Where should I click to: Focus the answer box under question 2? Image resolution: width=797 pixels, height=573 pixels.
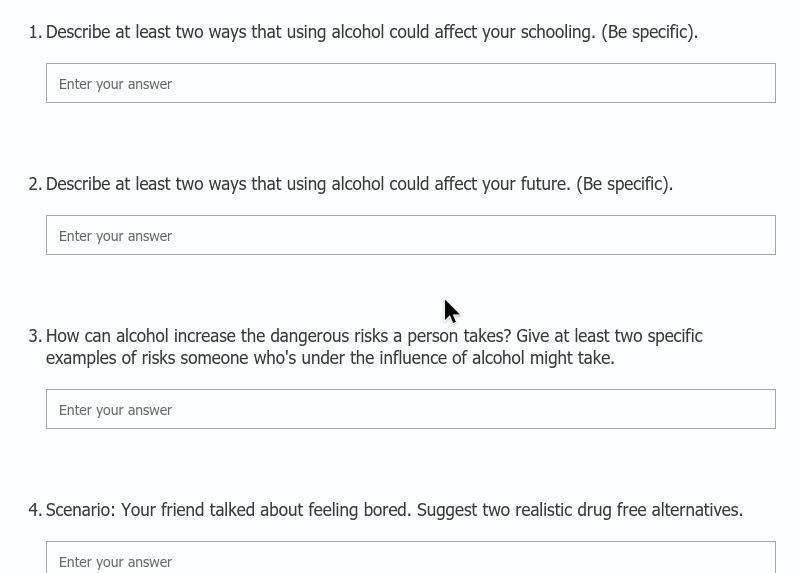point(411,235)
